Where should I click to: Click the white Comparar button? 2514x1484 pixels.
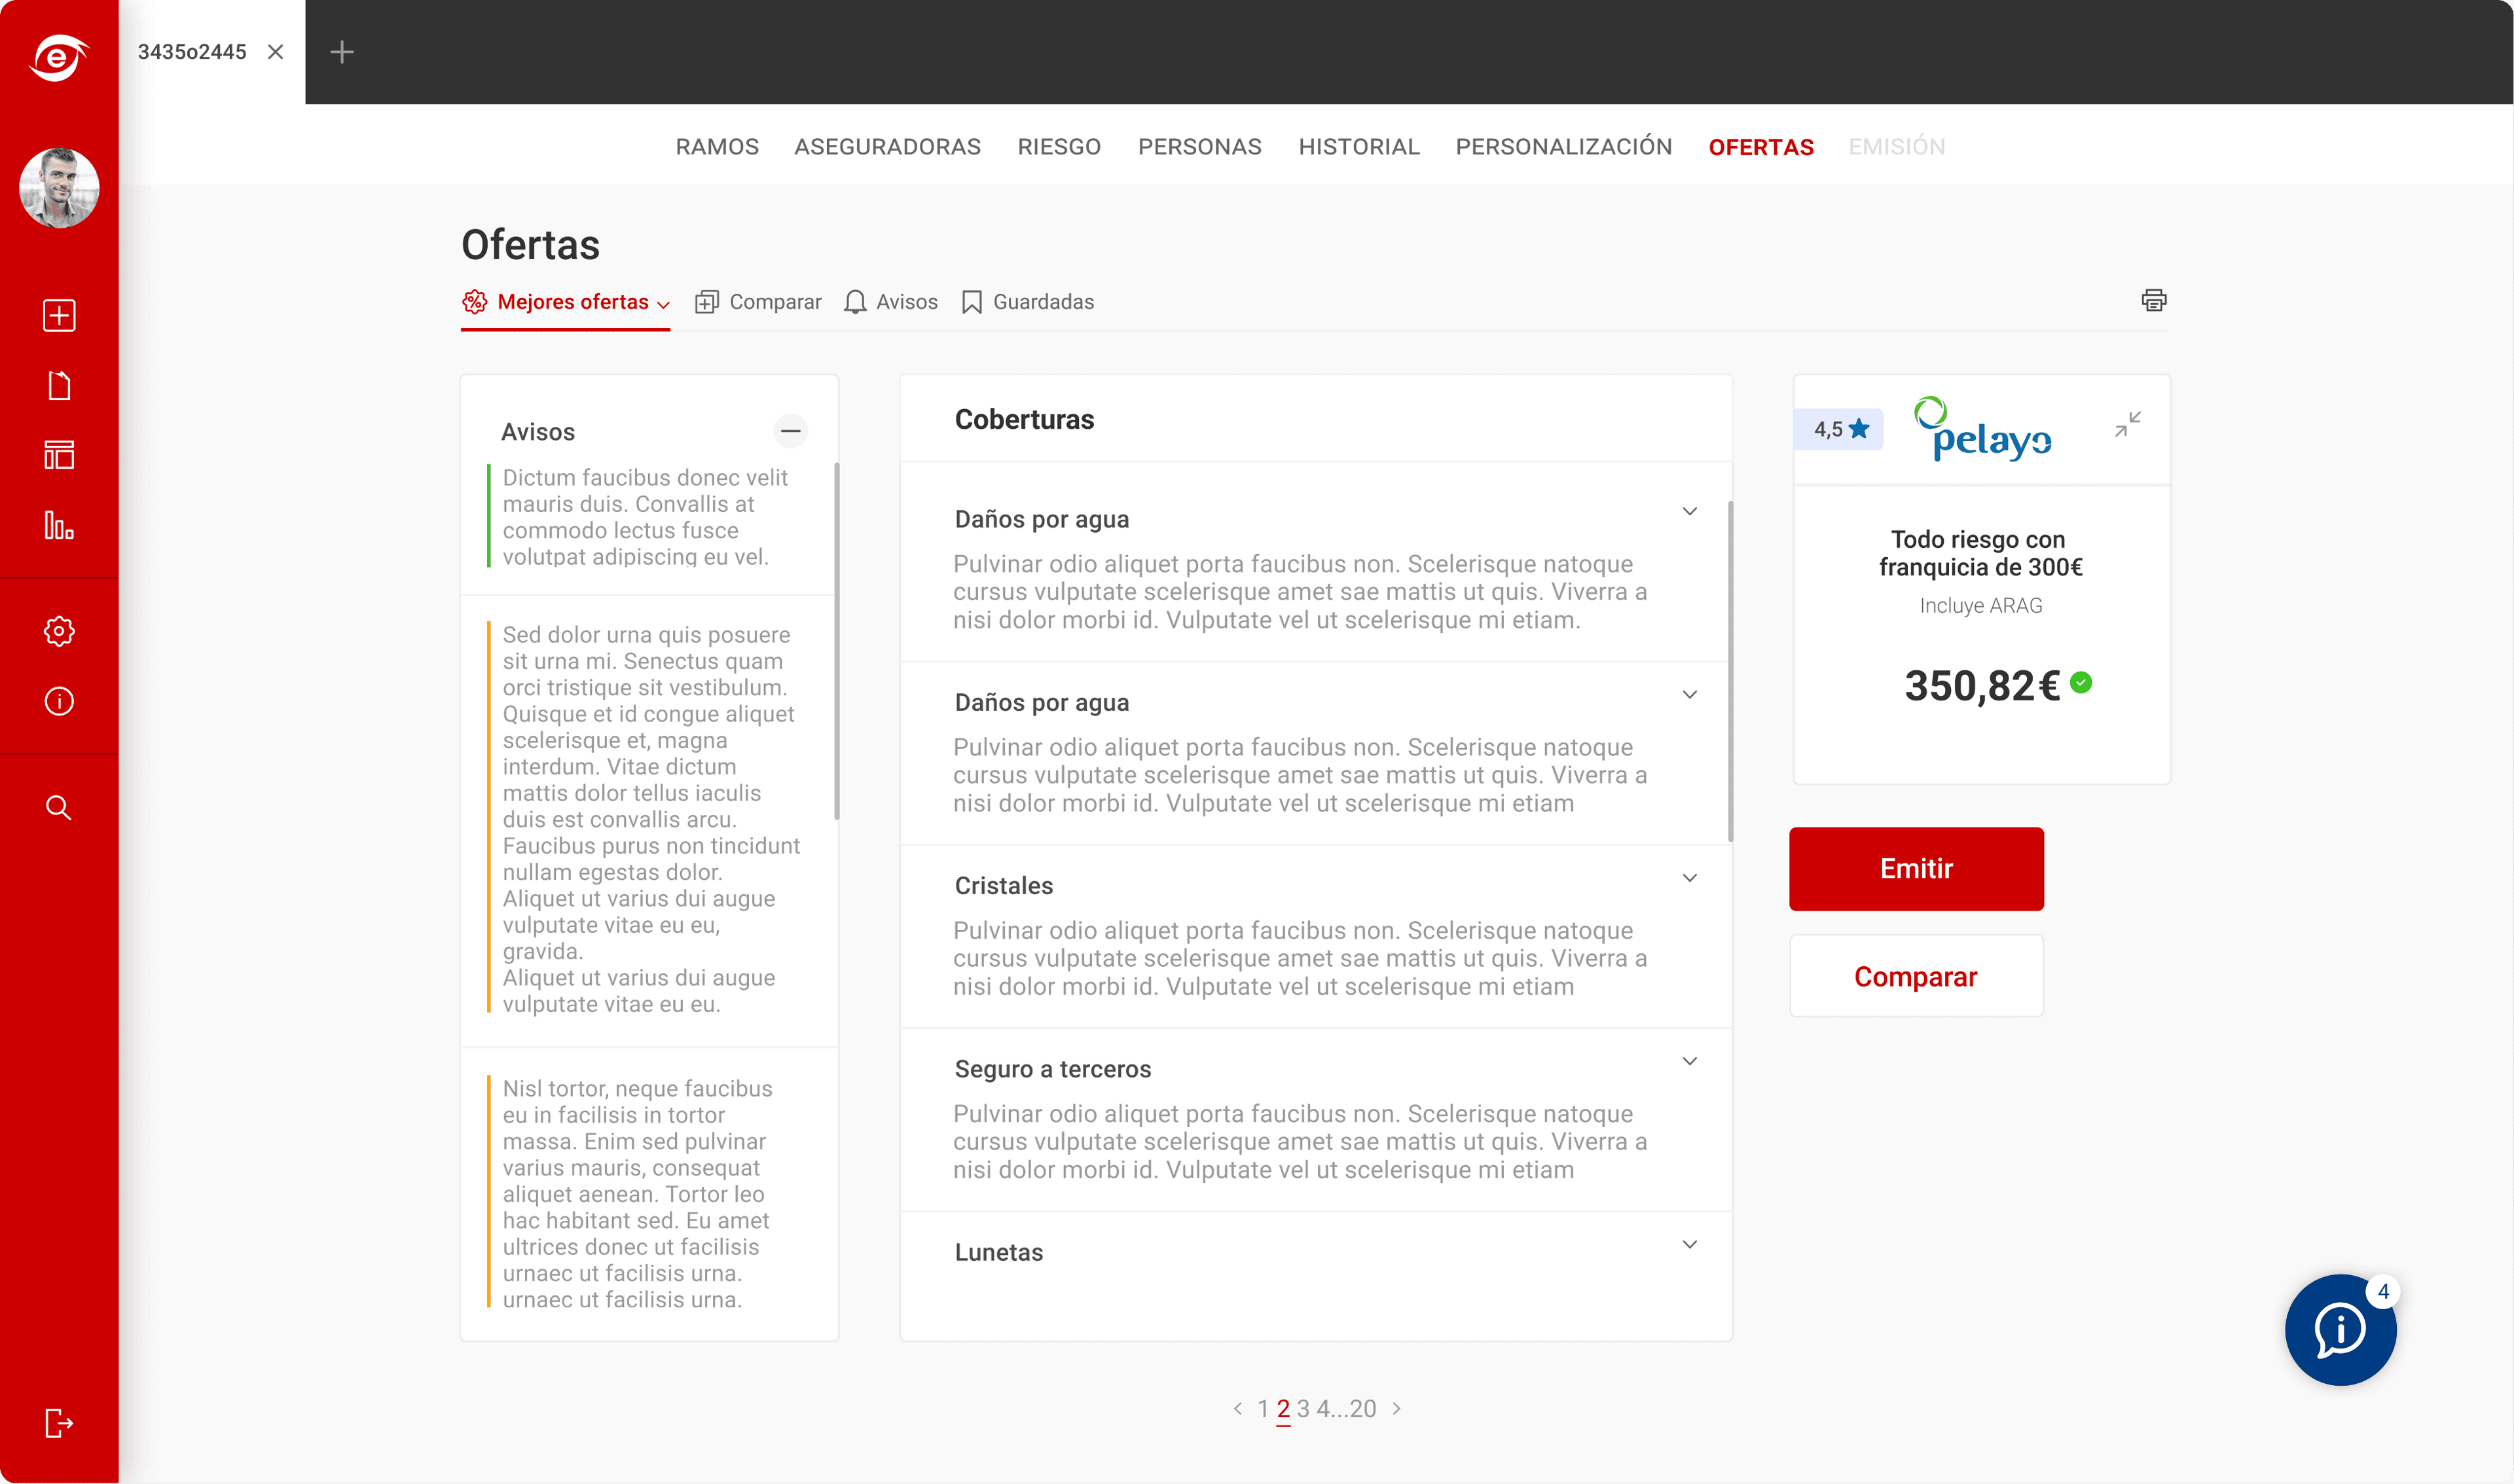coord(1916,977)
